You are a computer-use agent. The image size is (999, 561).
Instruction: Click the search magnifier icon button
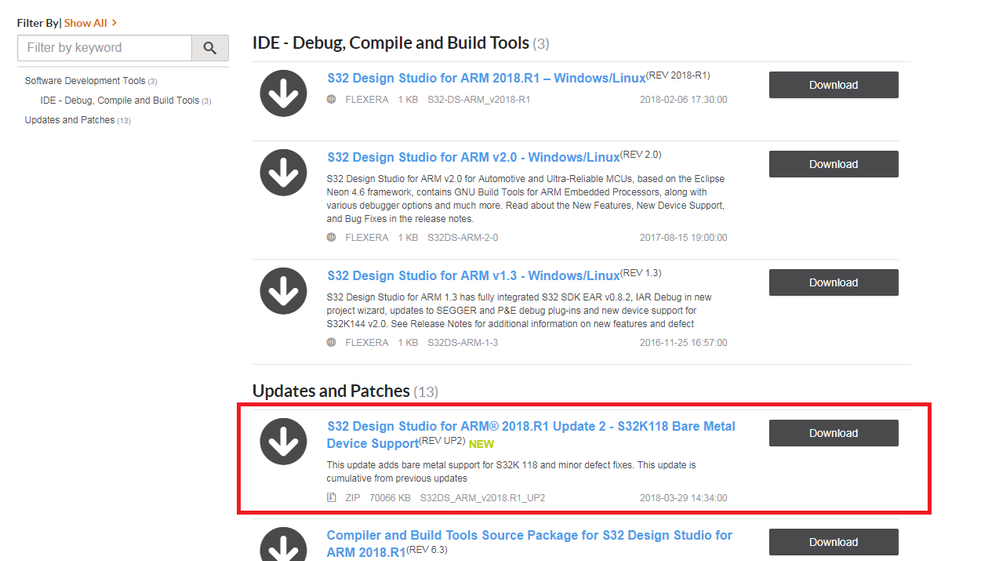point(210,48)
